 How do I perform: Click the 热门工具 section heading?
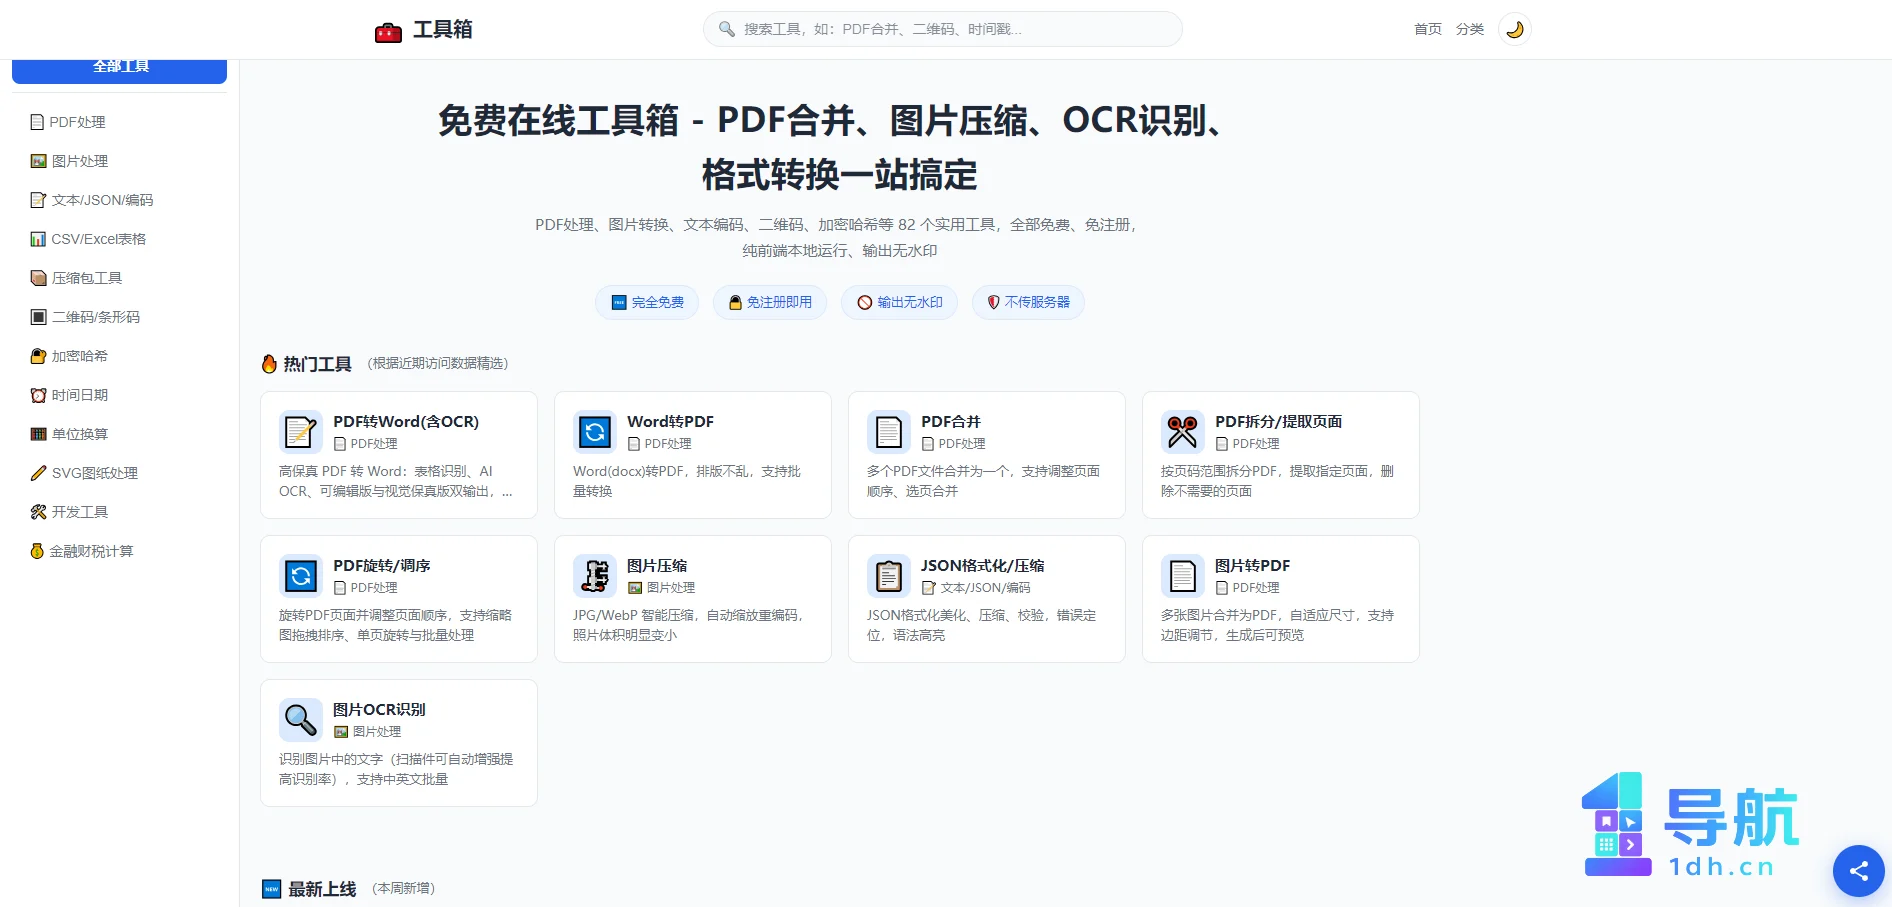317,364
